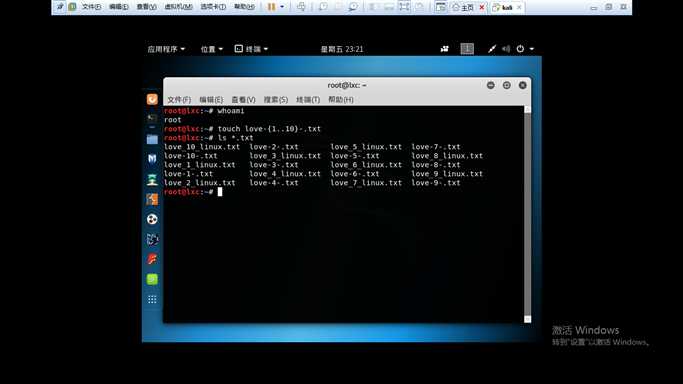Close the Home (主页) tab with red X
The height and width of the screenshot is (384, 683).
[x=482, y=7]
